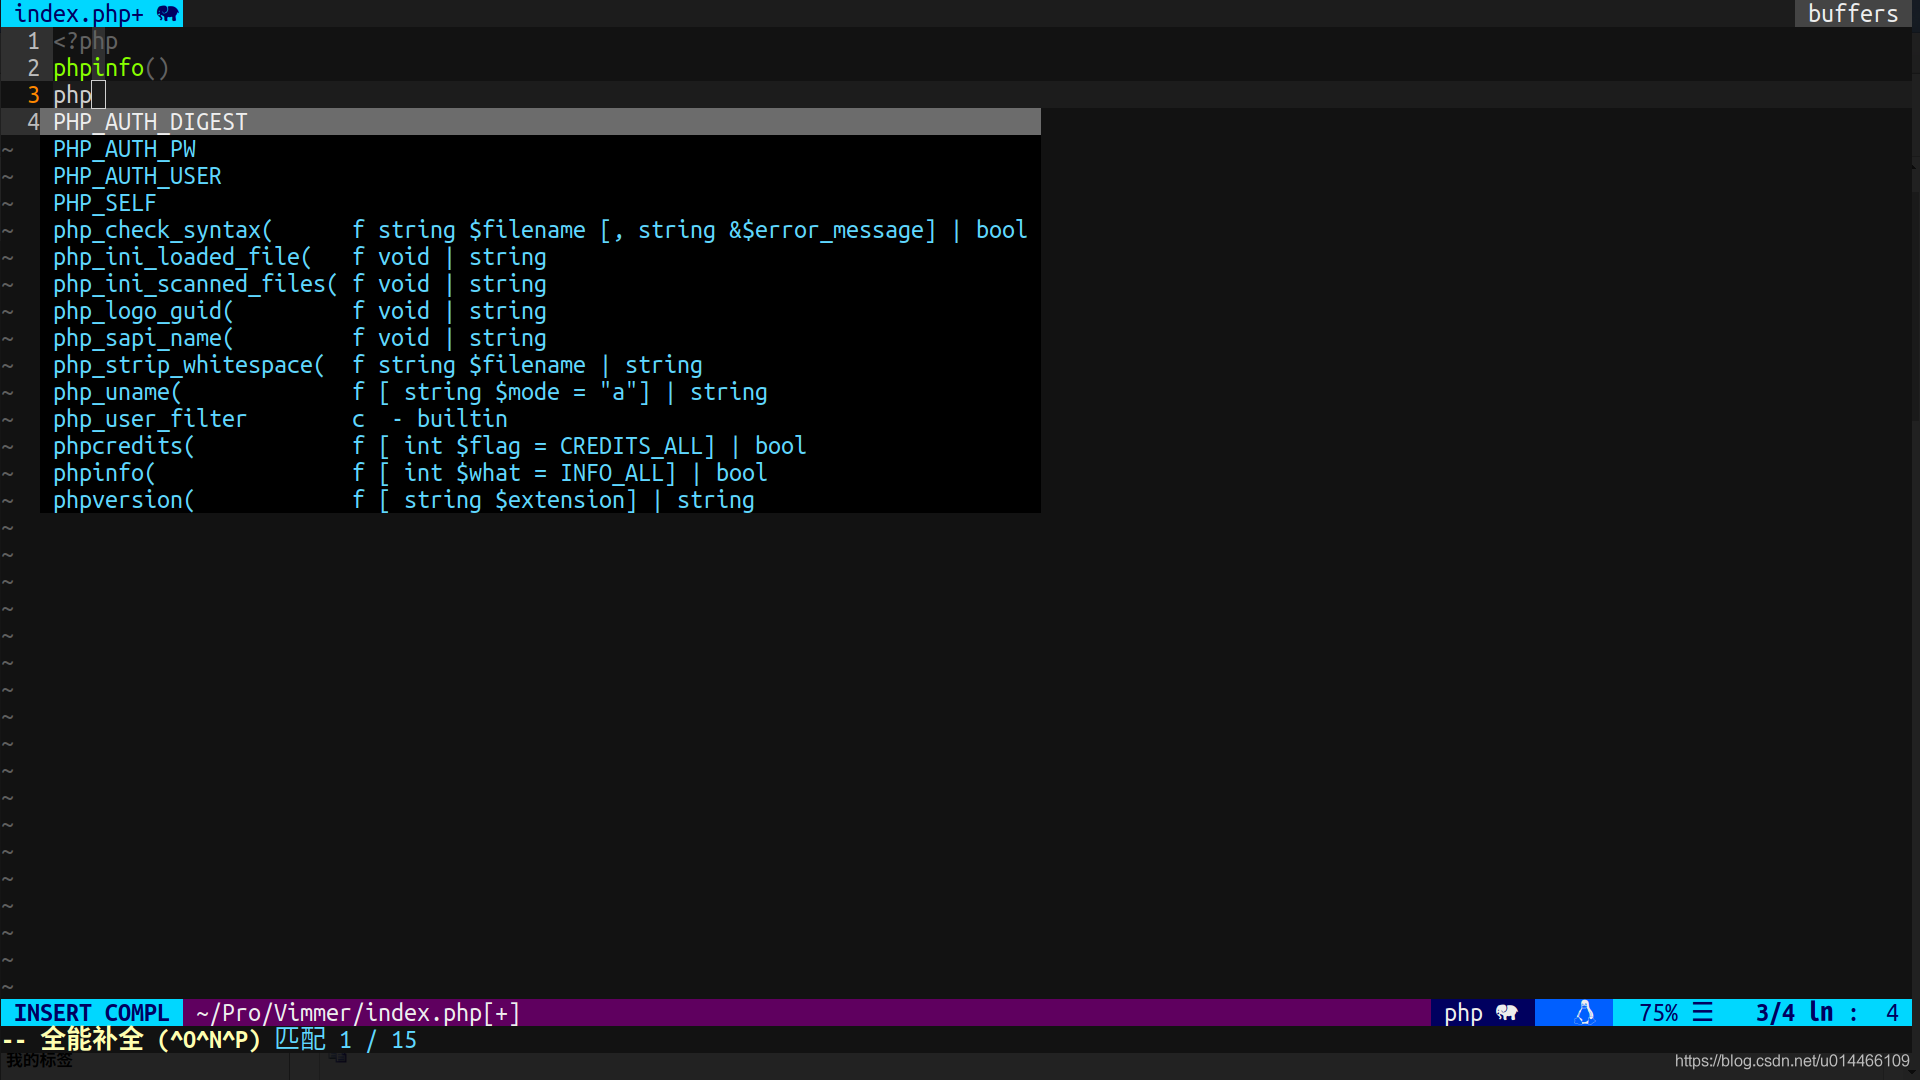Image resolution: width=1920 pixels, height=1080 pixels.
Task: Click line number 2 in the gutter
Action: tap(33, 68)
